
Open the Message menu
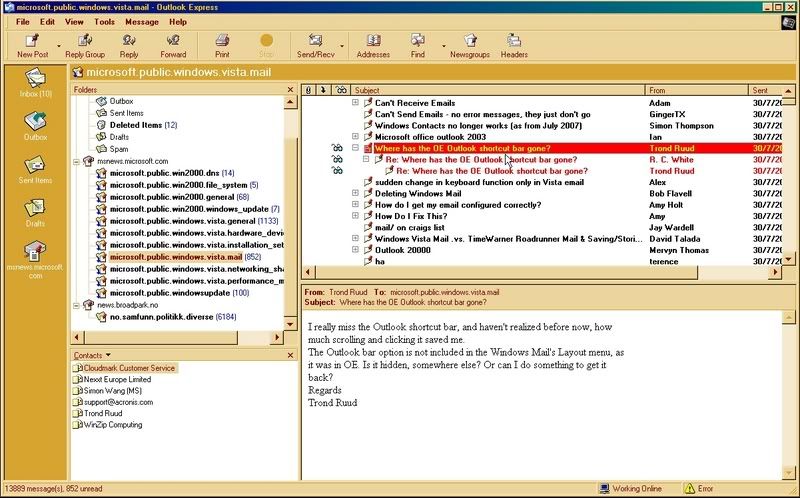coord(142,22)
